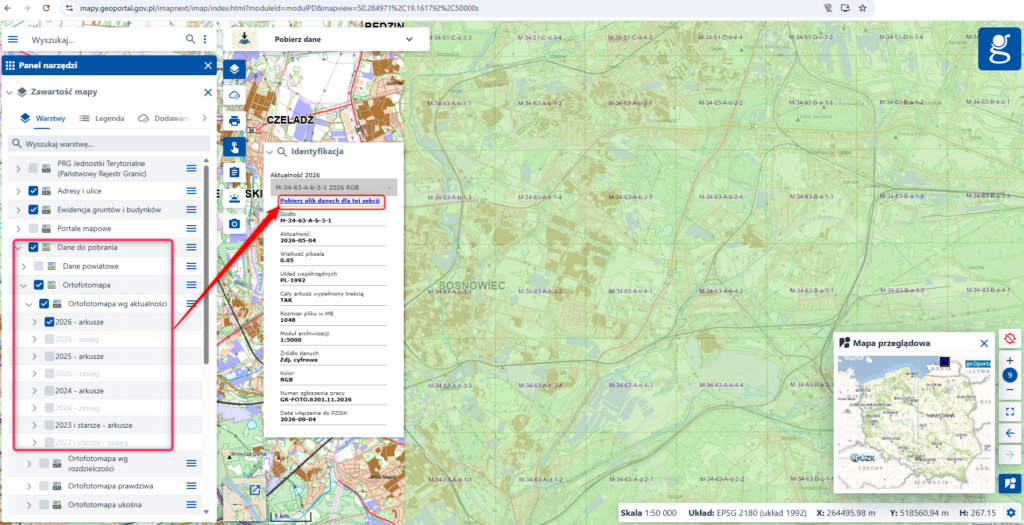Click the print map toolbar button
The width and height of the screenshot is (1024, 525).
(234, 121)
